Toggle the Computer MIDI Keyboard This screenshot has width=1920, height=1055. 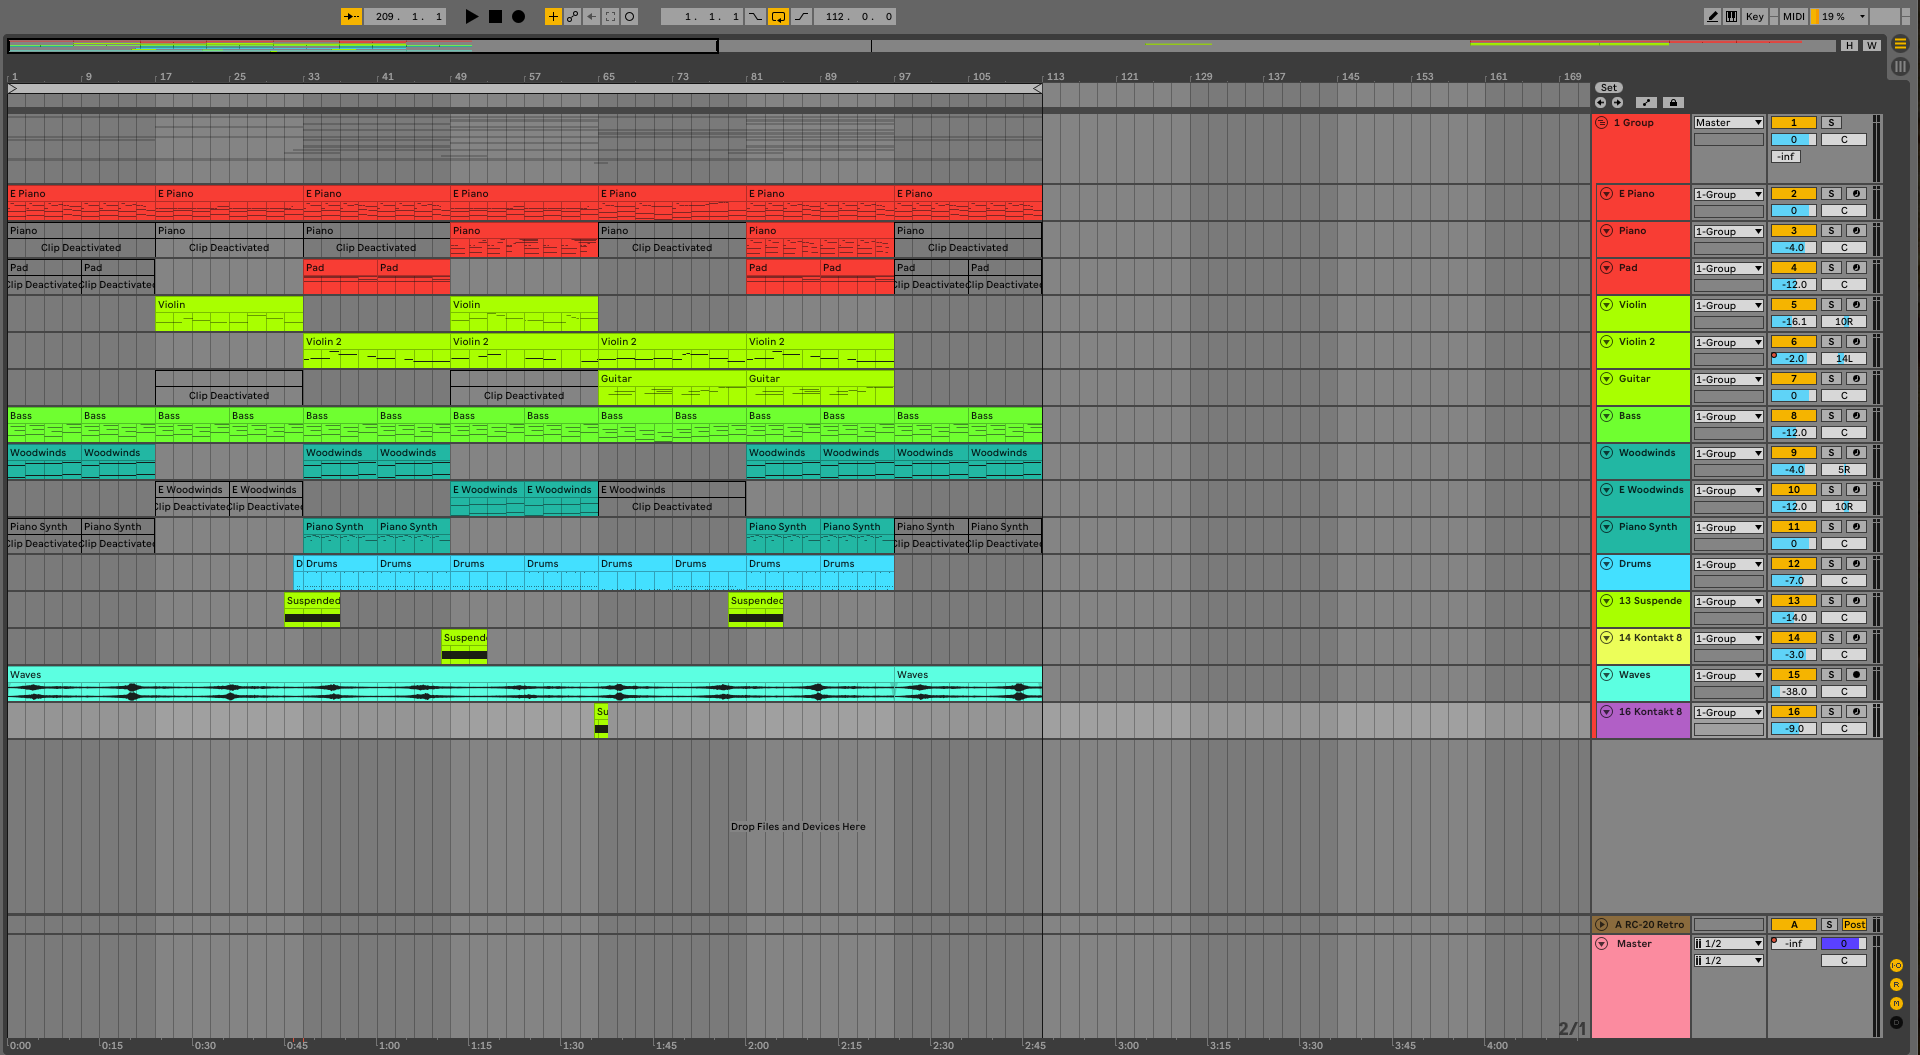(1731, 17)
